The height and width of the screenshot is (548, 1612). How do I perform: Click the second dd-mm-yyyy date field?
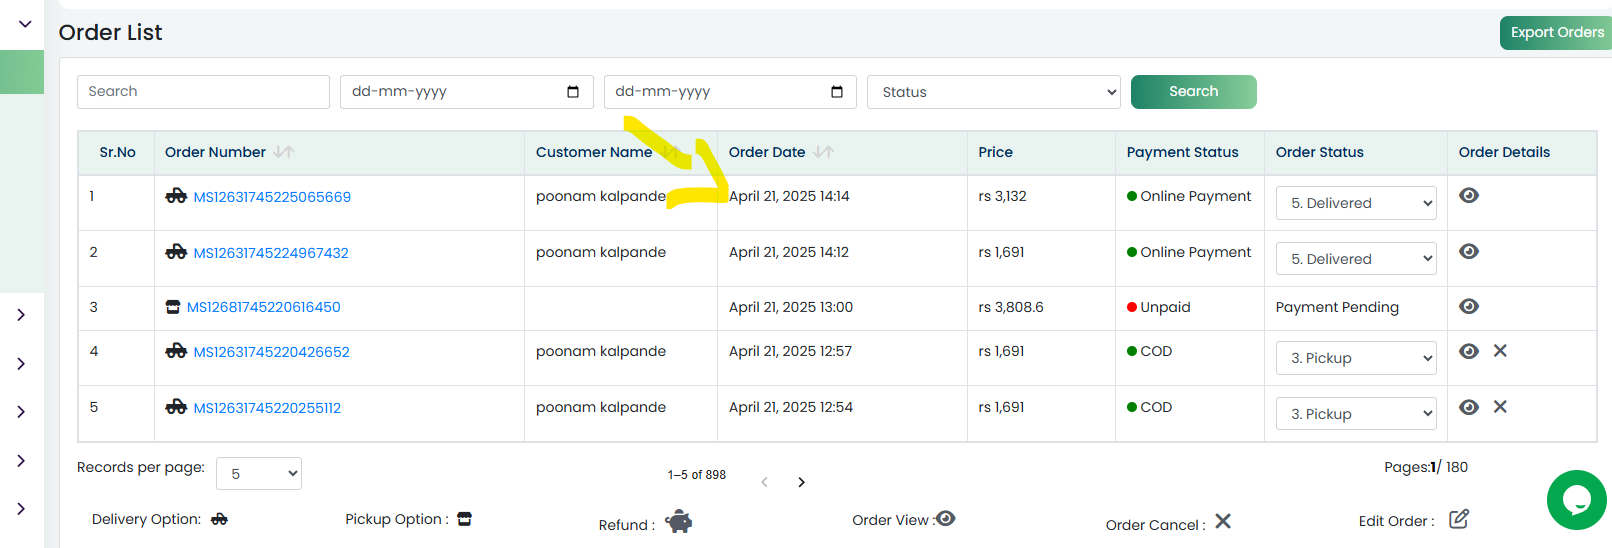pos(731,92)
